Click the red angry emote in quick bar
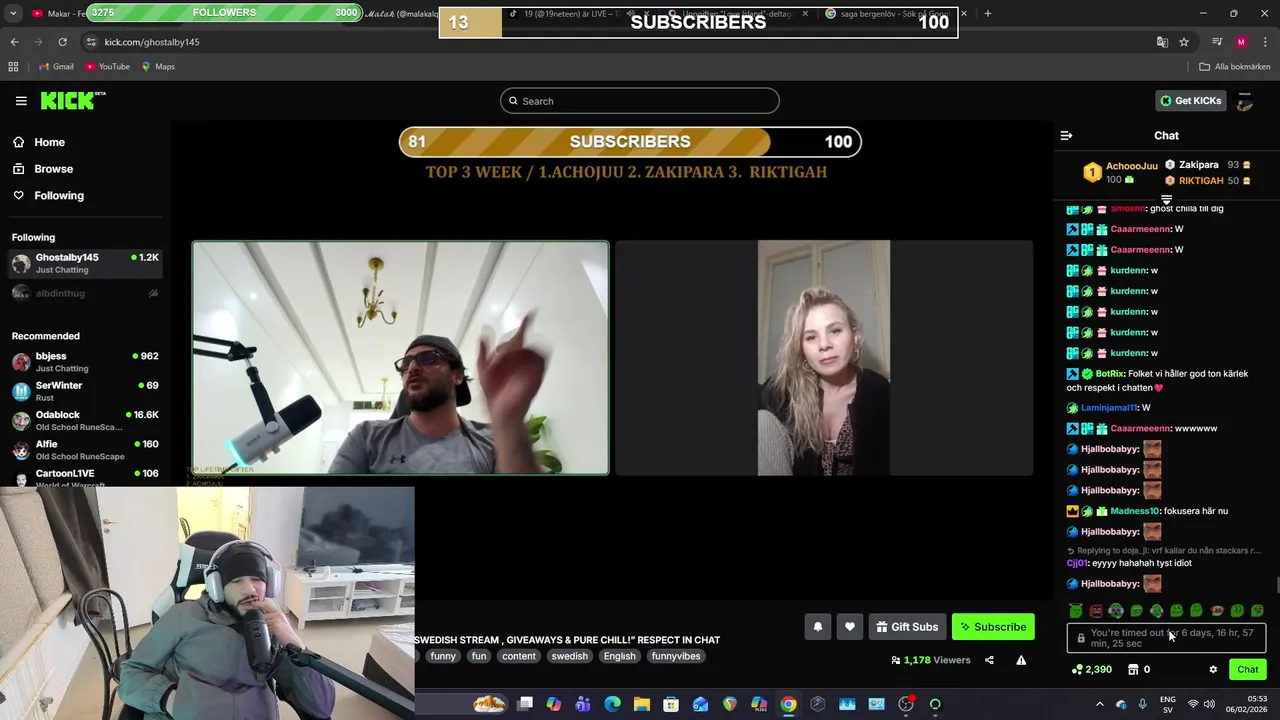 point(1096,611)
